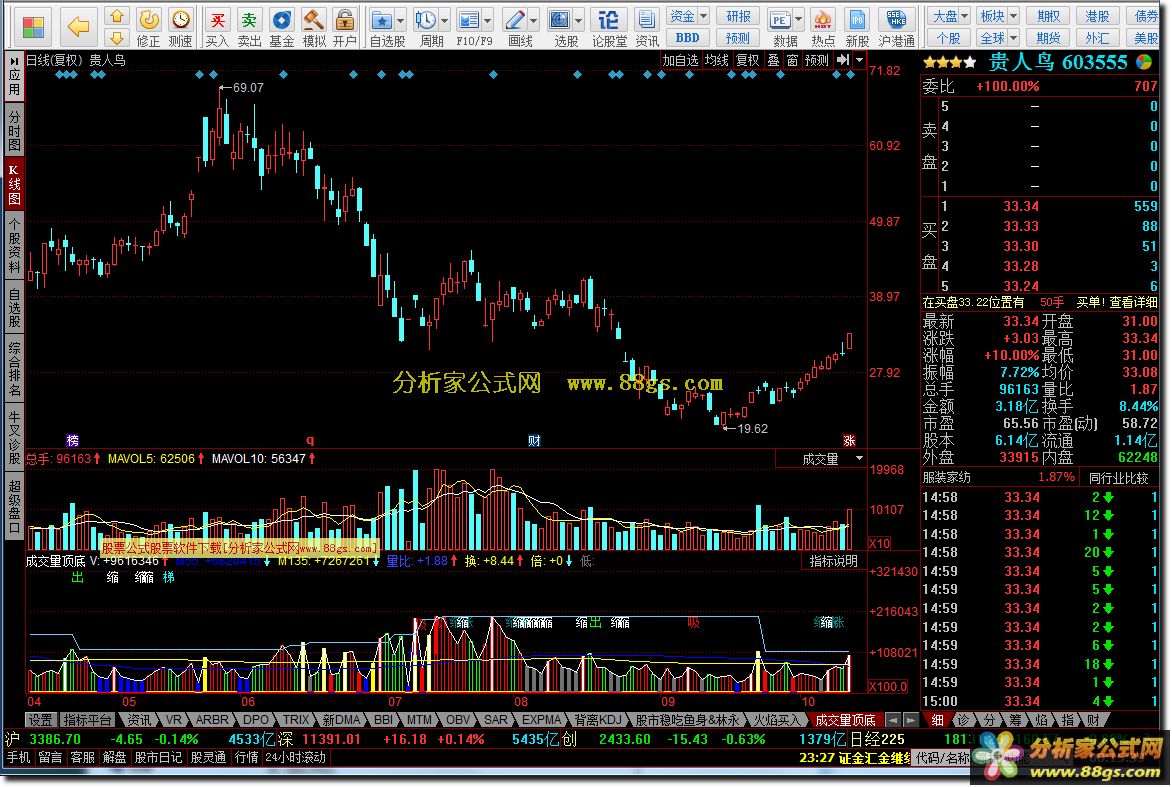
Task: Expand the 大盘 dropdown arrow
Action: (964, 16)
